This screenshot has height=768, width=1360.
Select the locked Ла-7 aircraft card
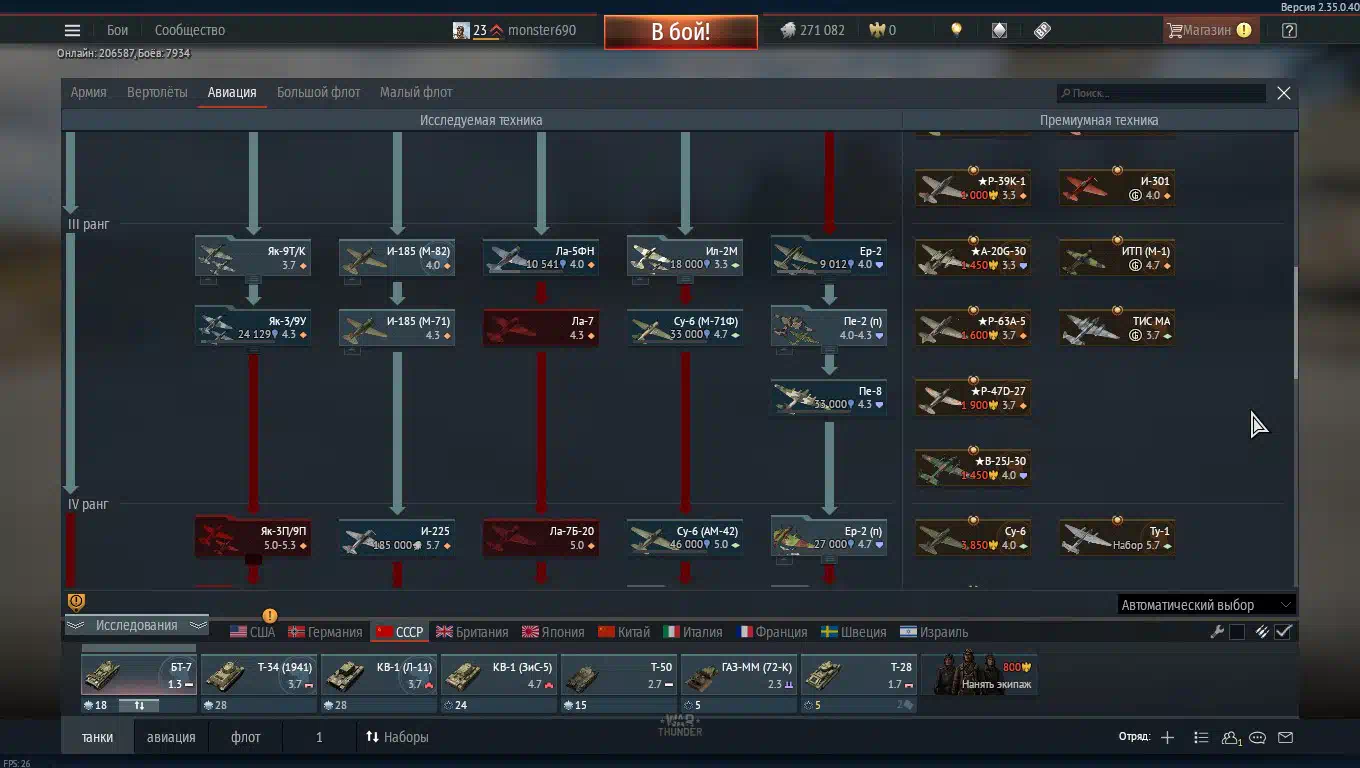(541, 327)
